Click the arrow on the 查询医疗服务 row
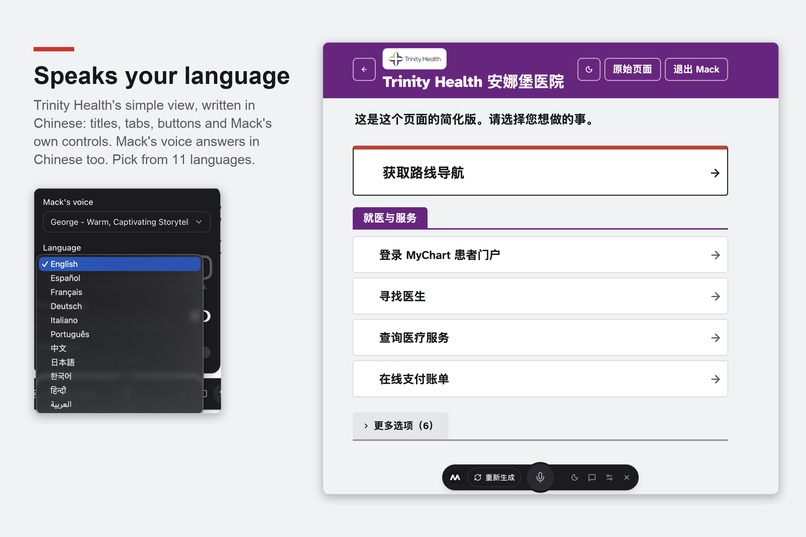 pyautogui.click(x=715, y=338)
